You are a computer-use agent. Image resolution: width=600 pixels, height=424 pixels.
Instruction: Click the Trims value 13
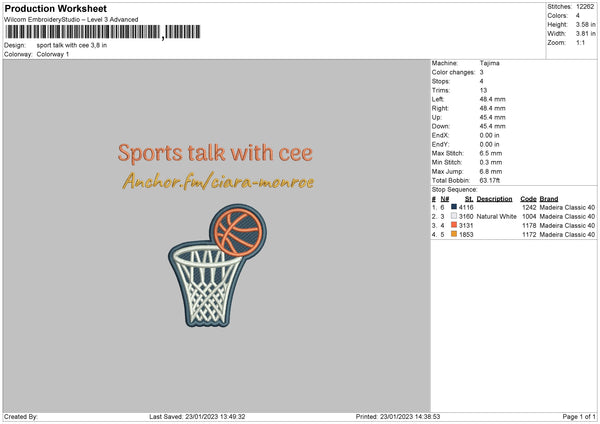pos(483,90)
